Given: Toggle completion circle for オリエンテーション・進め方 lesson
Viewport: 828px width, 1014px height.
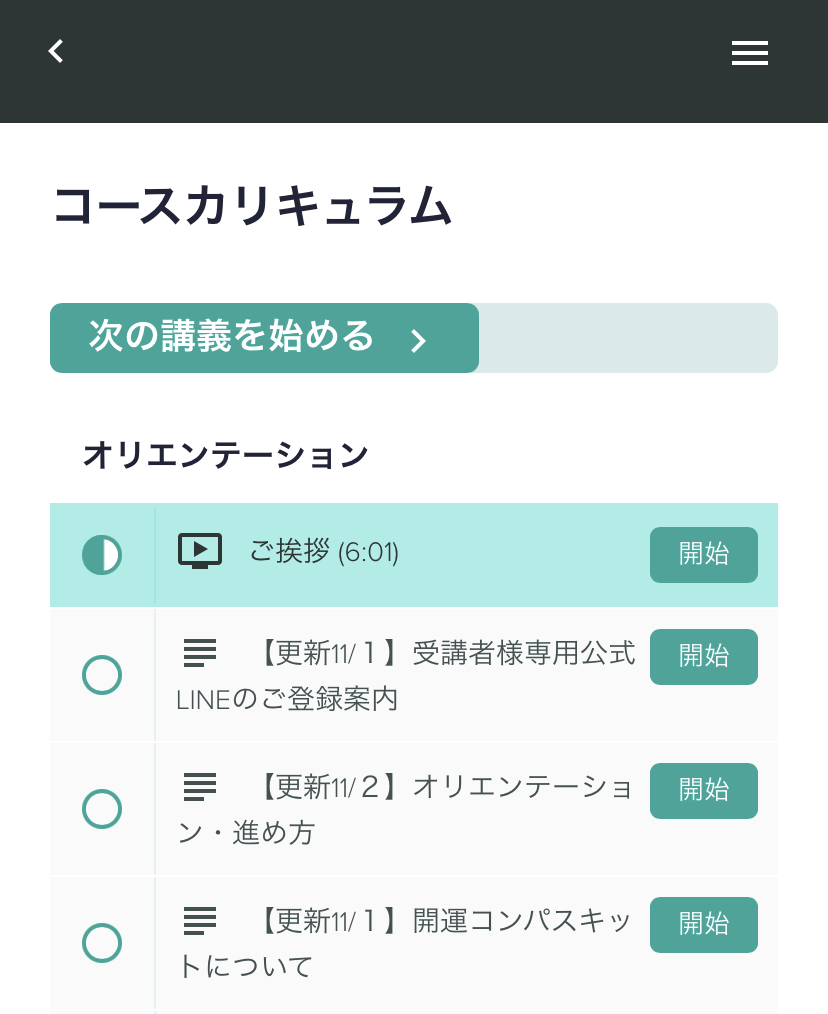Looking at the screenshot, I should tap(102, 808).
